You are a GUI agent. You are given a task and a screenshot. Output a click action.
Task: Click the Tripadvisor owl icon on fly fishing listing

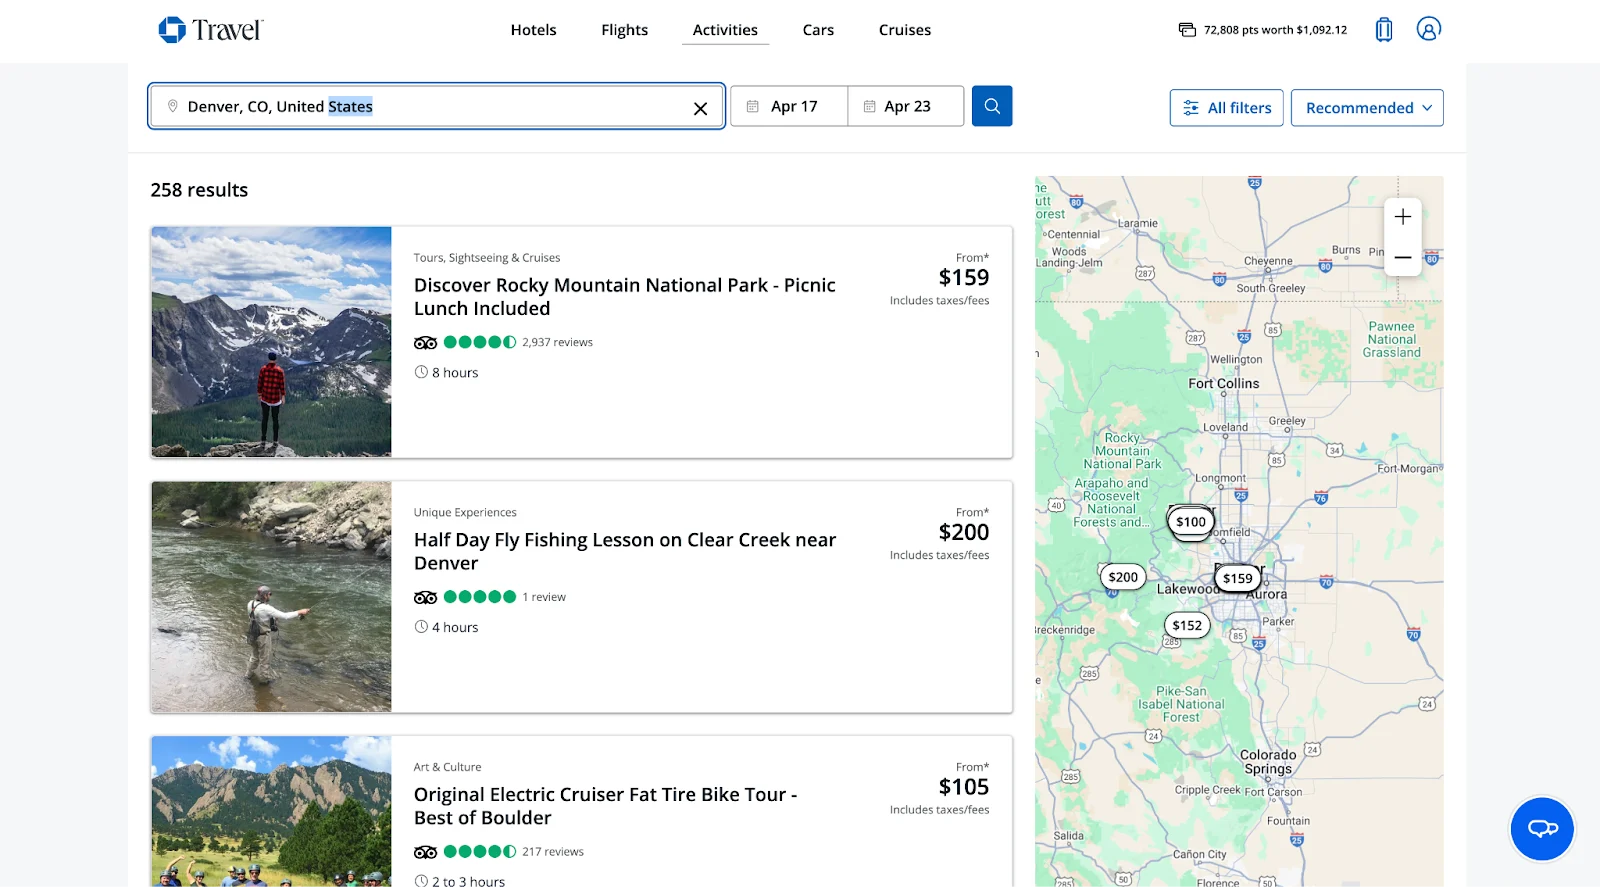click(425, 598)
